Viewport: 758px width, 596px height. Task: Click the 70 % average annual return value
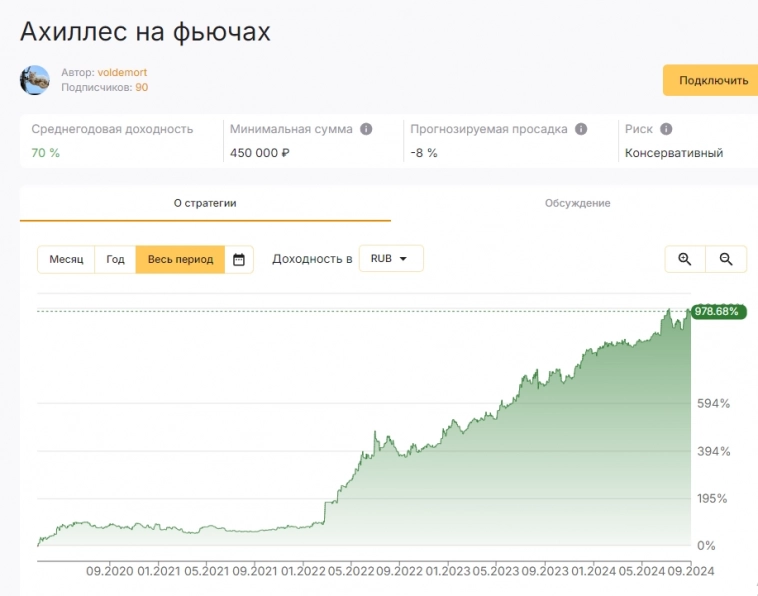point(46,153)
